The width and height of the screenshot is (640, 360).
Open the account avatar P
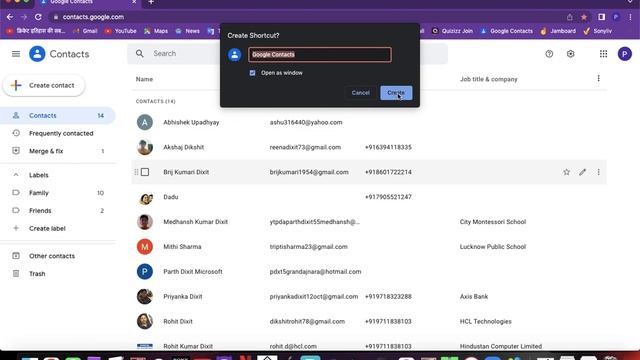click(624, 54)
